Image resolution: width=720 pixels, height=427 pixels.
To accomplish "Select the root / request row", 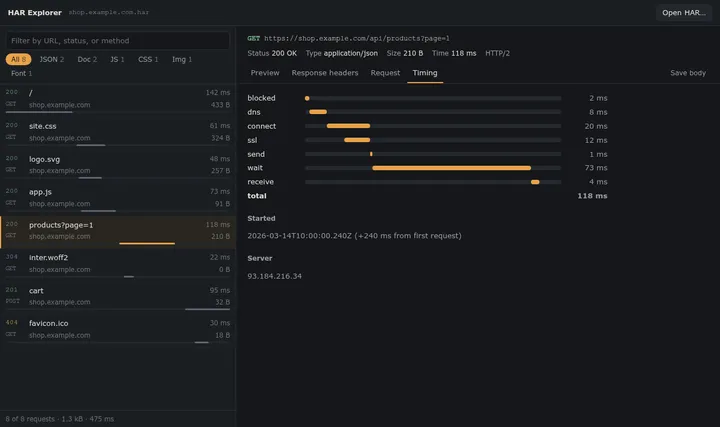I will click(x=118, y=101).
